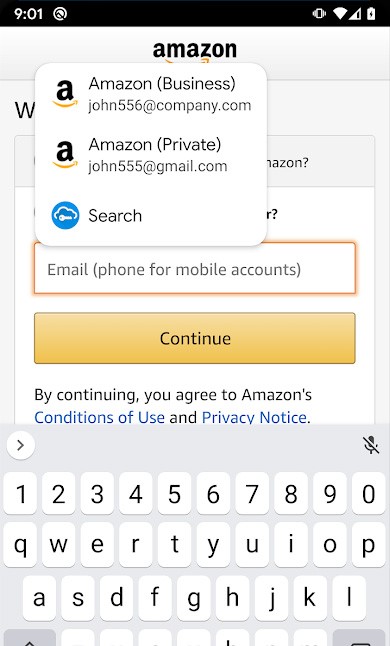This screenshot has width=390, height=646.
Task: Tap the Amazon logo in the header
Action: point(195,52)
